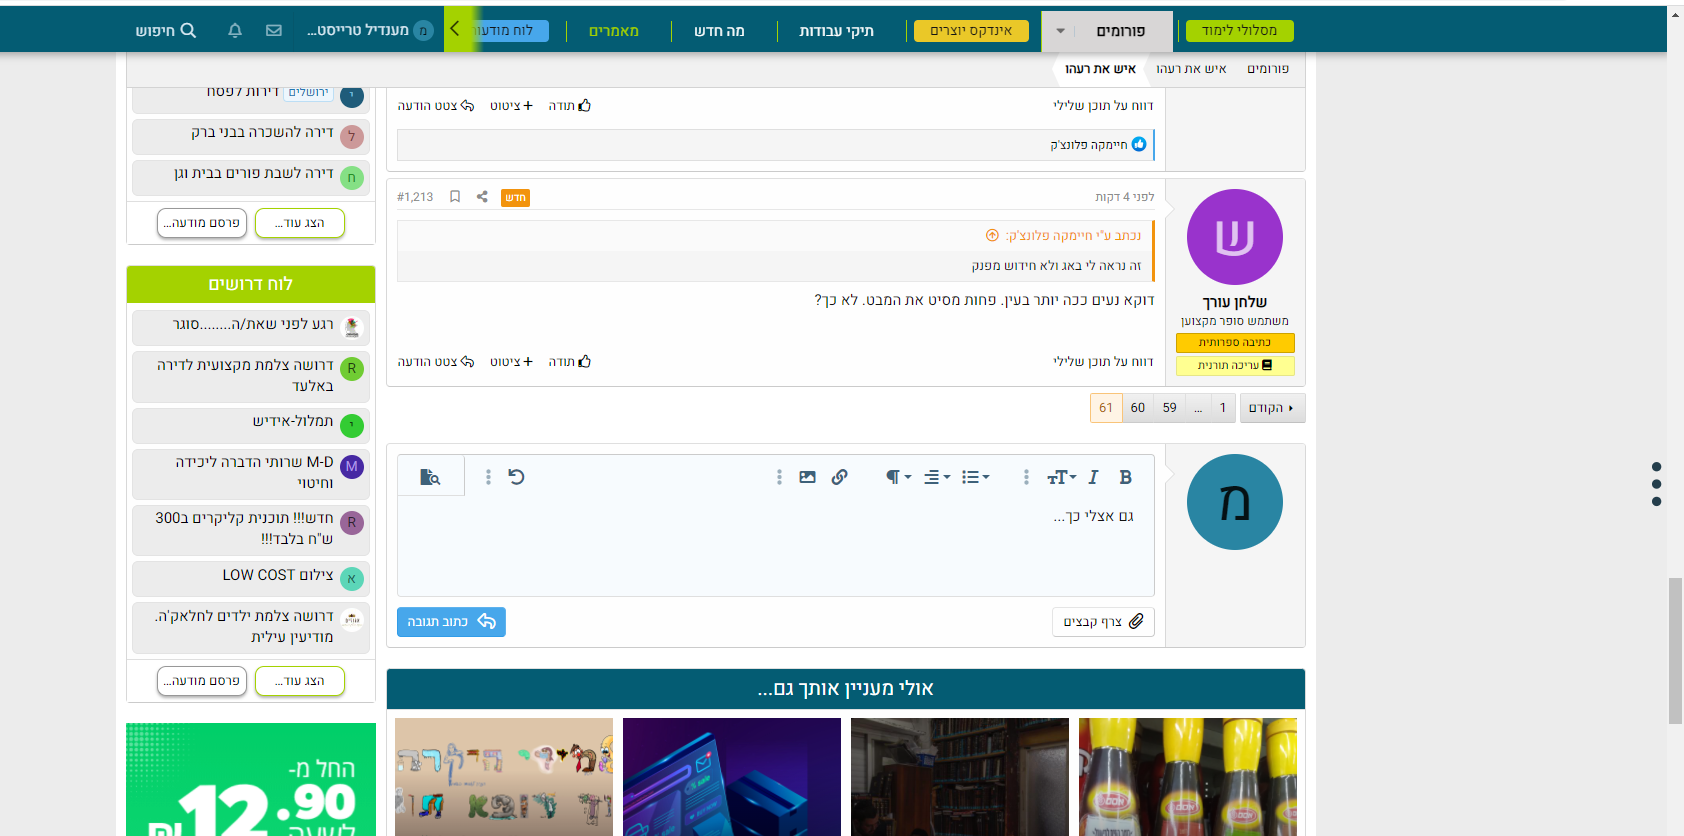Open לוח מודעות in the navbar
Screen dimensions: 1684x836
click(x=509, y=31)
